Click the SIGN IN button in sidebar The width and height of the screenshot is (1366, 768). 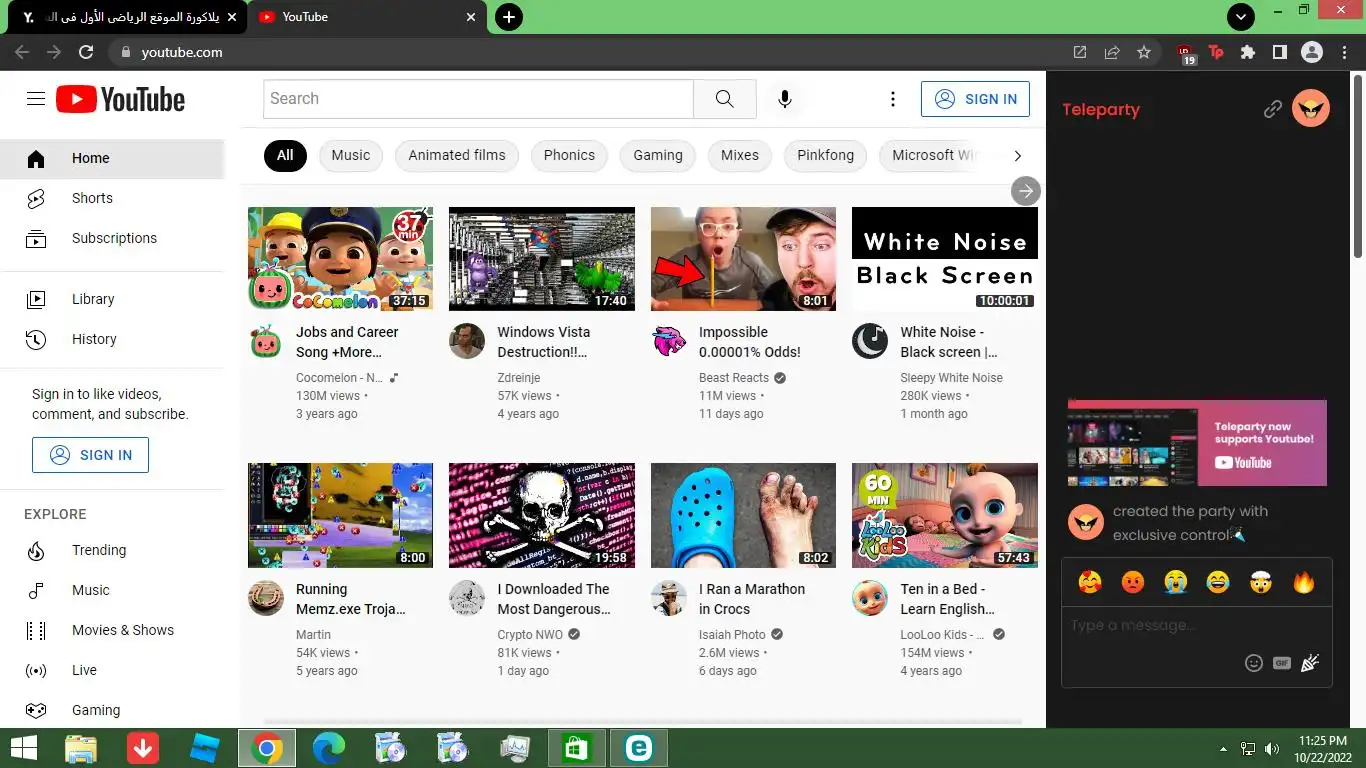tap(90, 455)
